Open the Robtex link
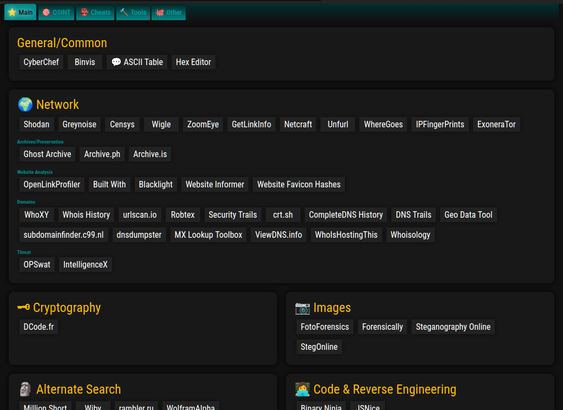 182,215
